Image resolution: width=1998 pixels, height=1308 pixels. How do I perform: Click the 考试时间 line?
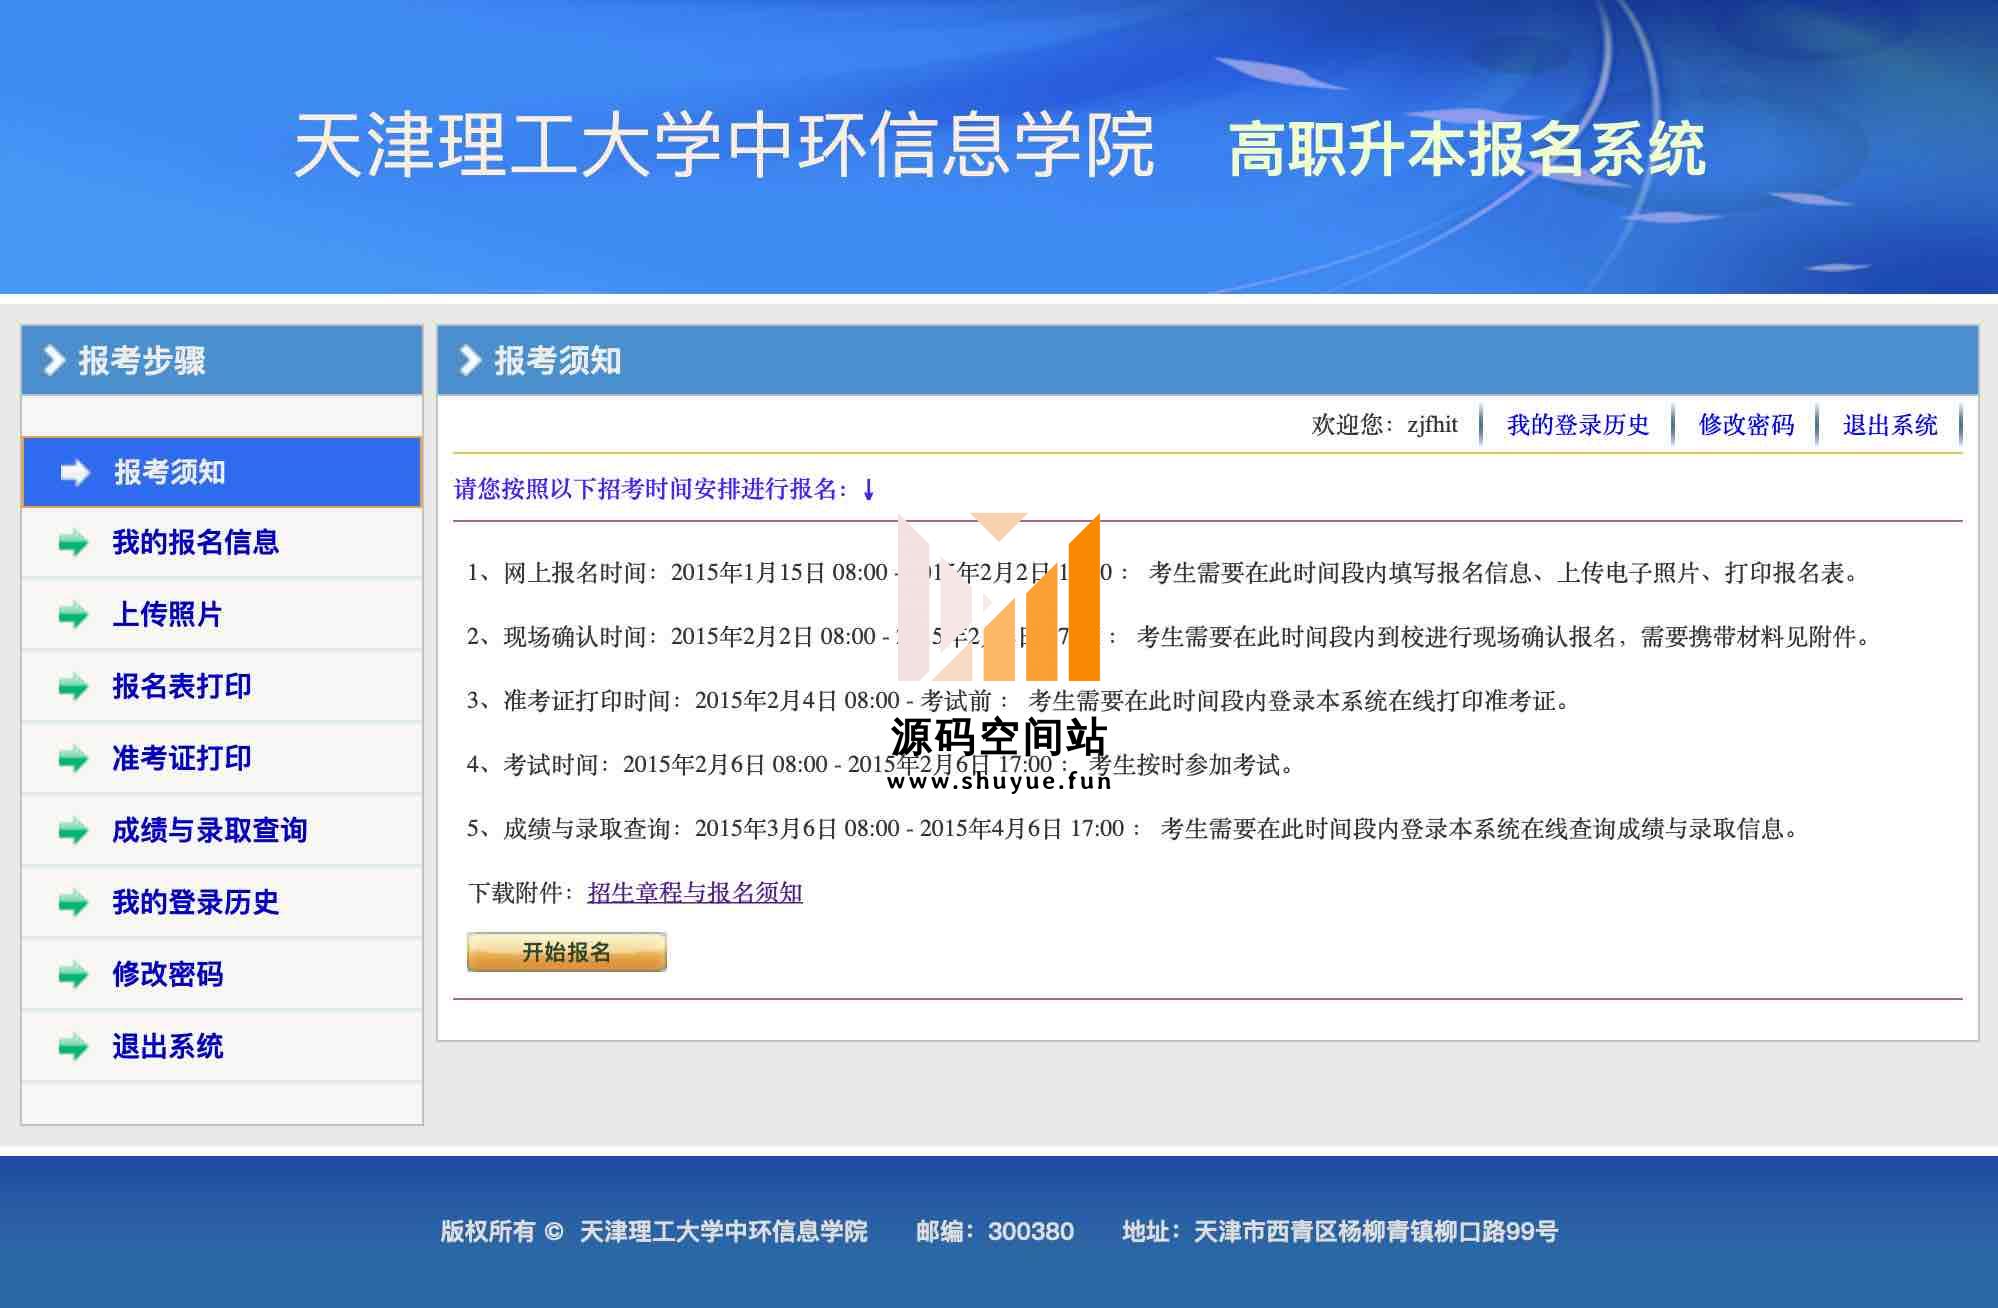(882, 765)
